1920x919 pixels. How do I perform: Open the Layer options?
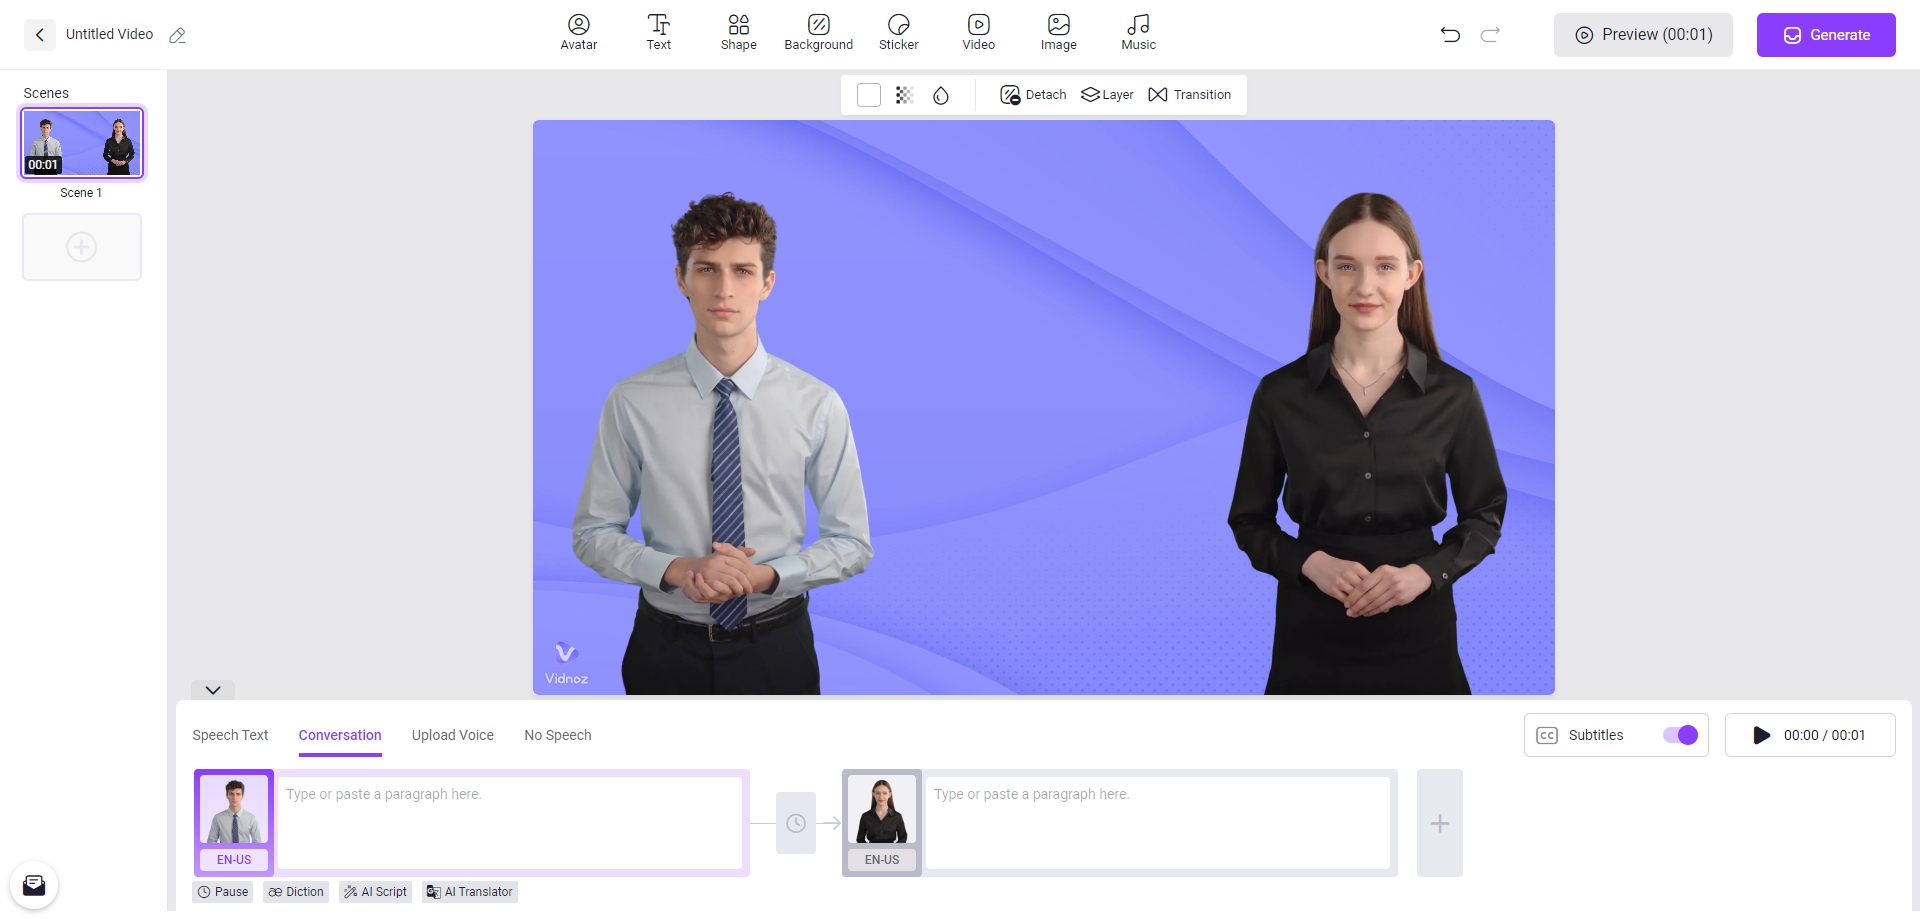click(1107, 95)
